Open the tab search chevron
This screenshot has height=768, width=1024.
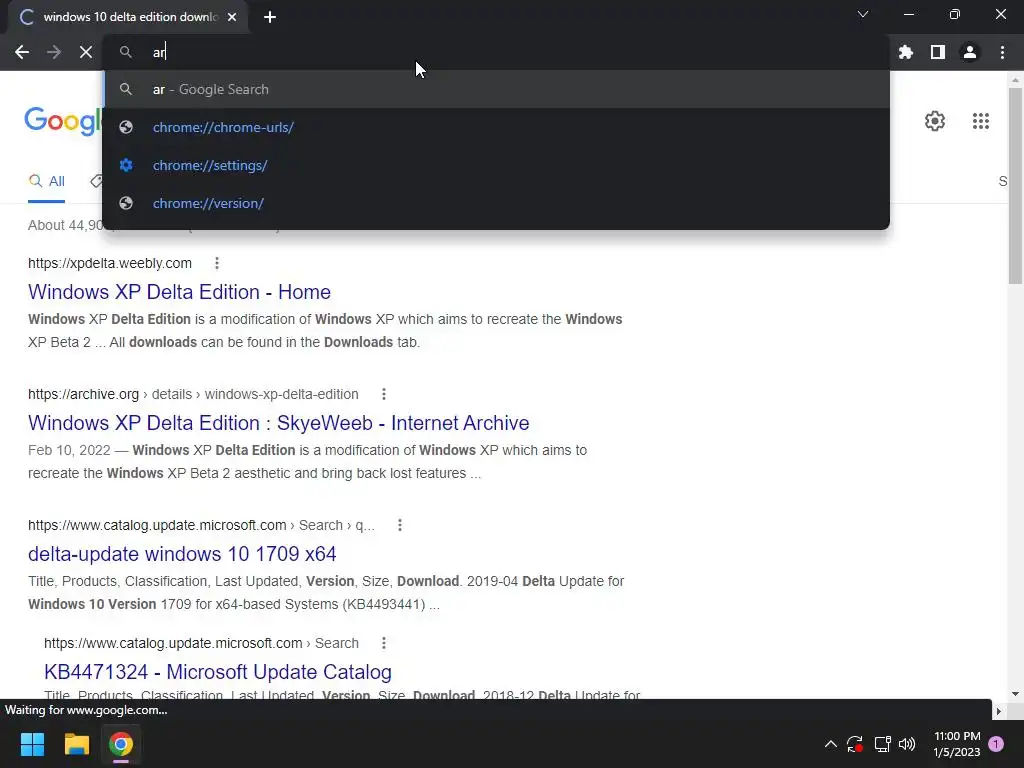(863, 14)
